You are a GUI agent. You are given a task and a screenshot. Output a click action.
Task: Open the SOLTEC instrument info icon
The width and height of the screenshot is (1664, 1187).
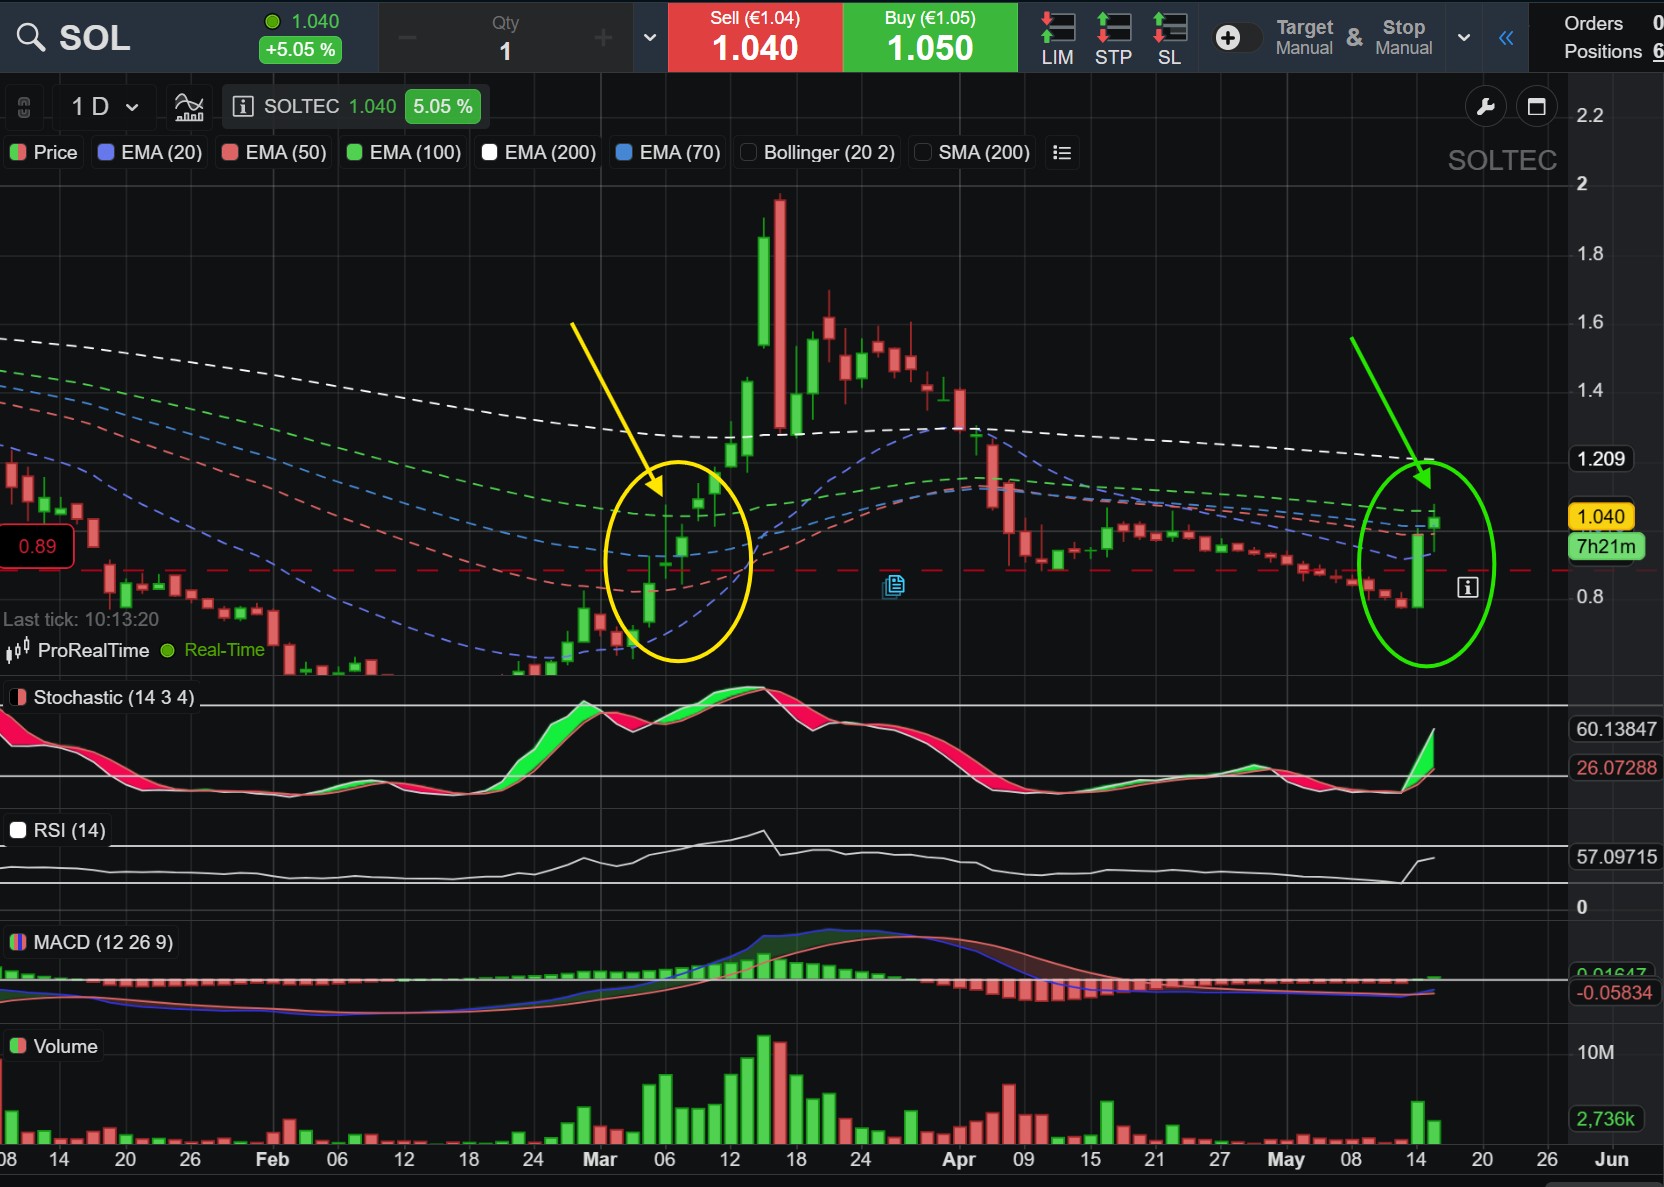pos(242,106)
